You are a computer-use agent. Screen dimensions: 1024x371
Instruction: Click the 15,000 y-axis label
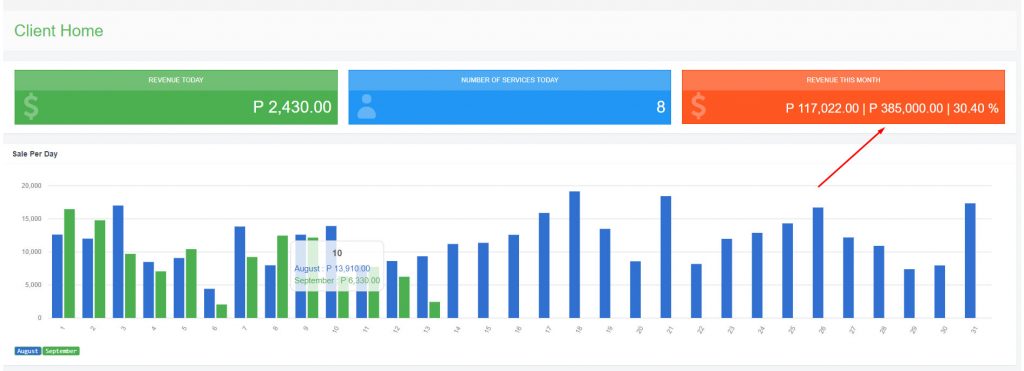31,219
